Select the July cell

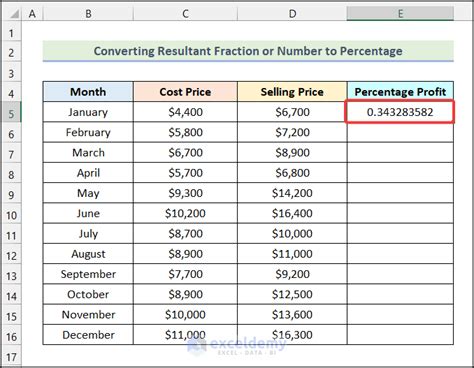[88, 233]
